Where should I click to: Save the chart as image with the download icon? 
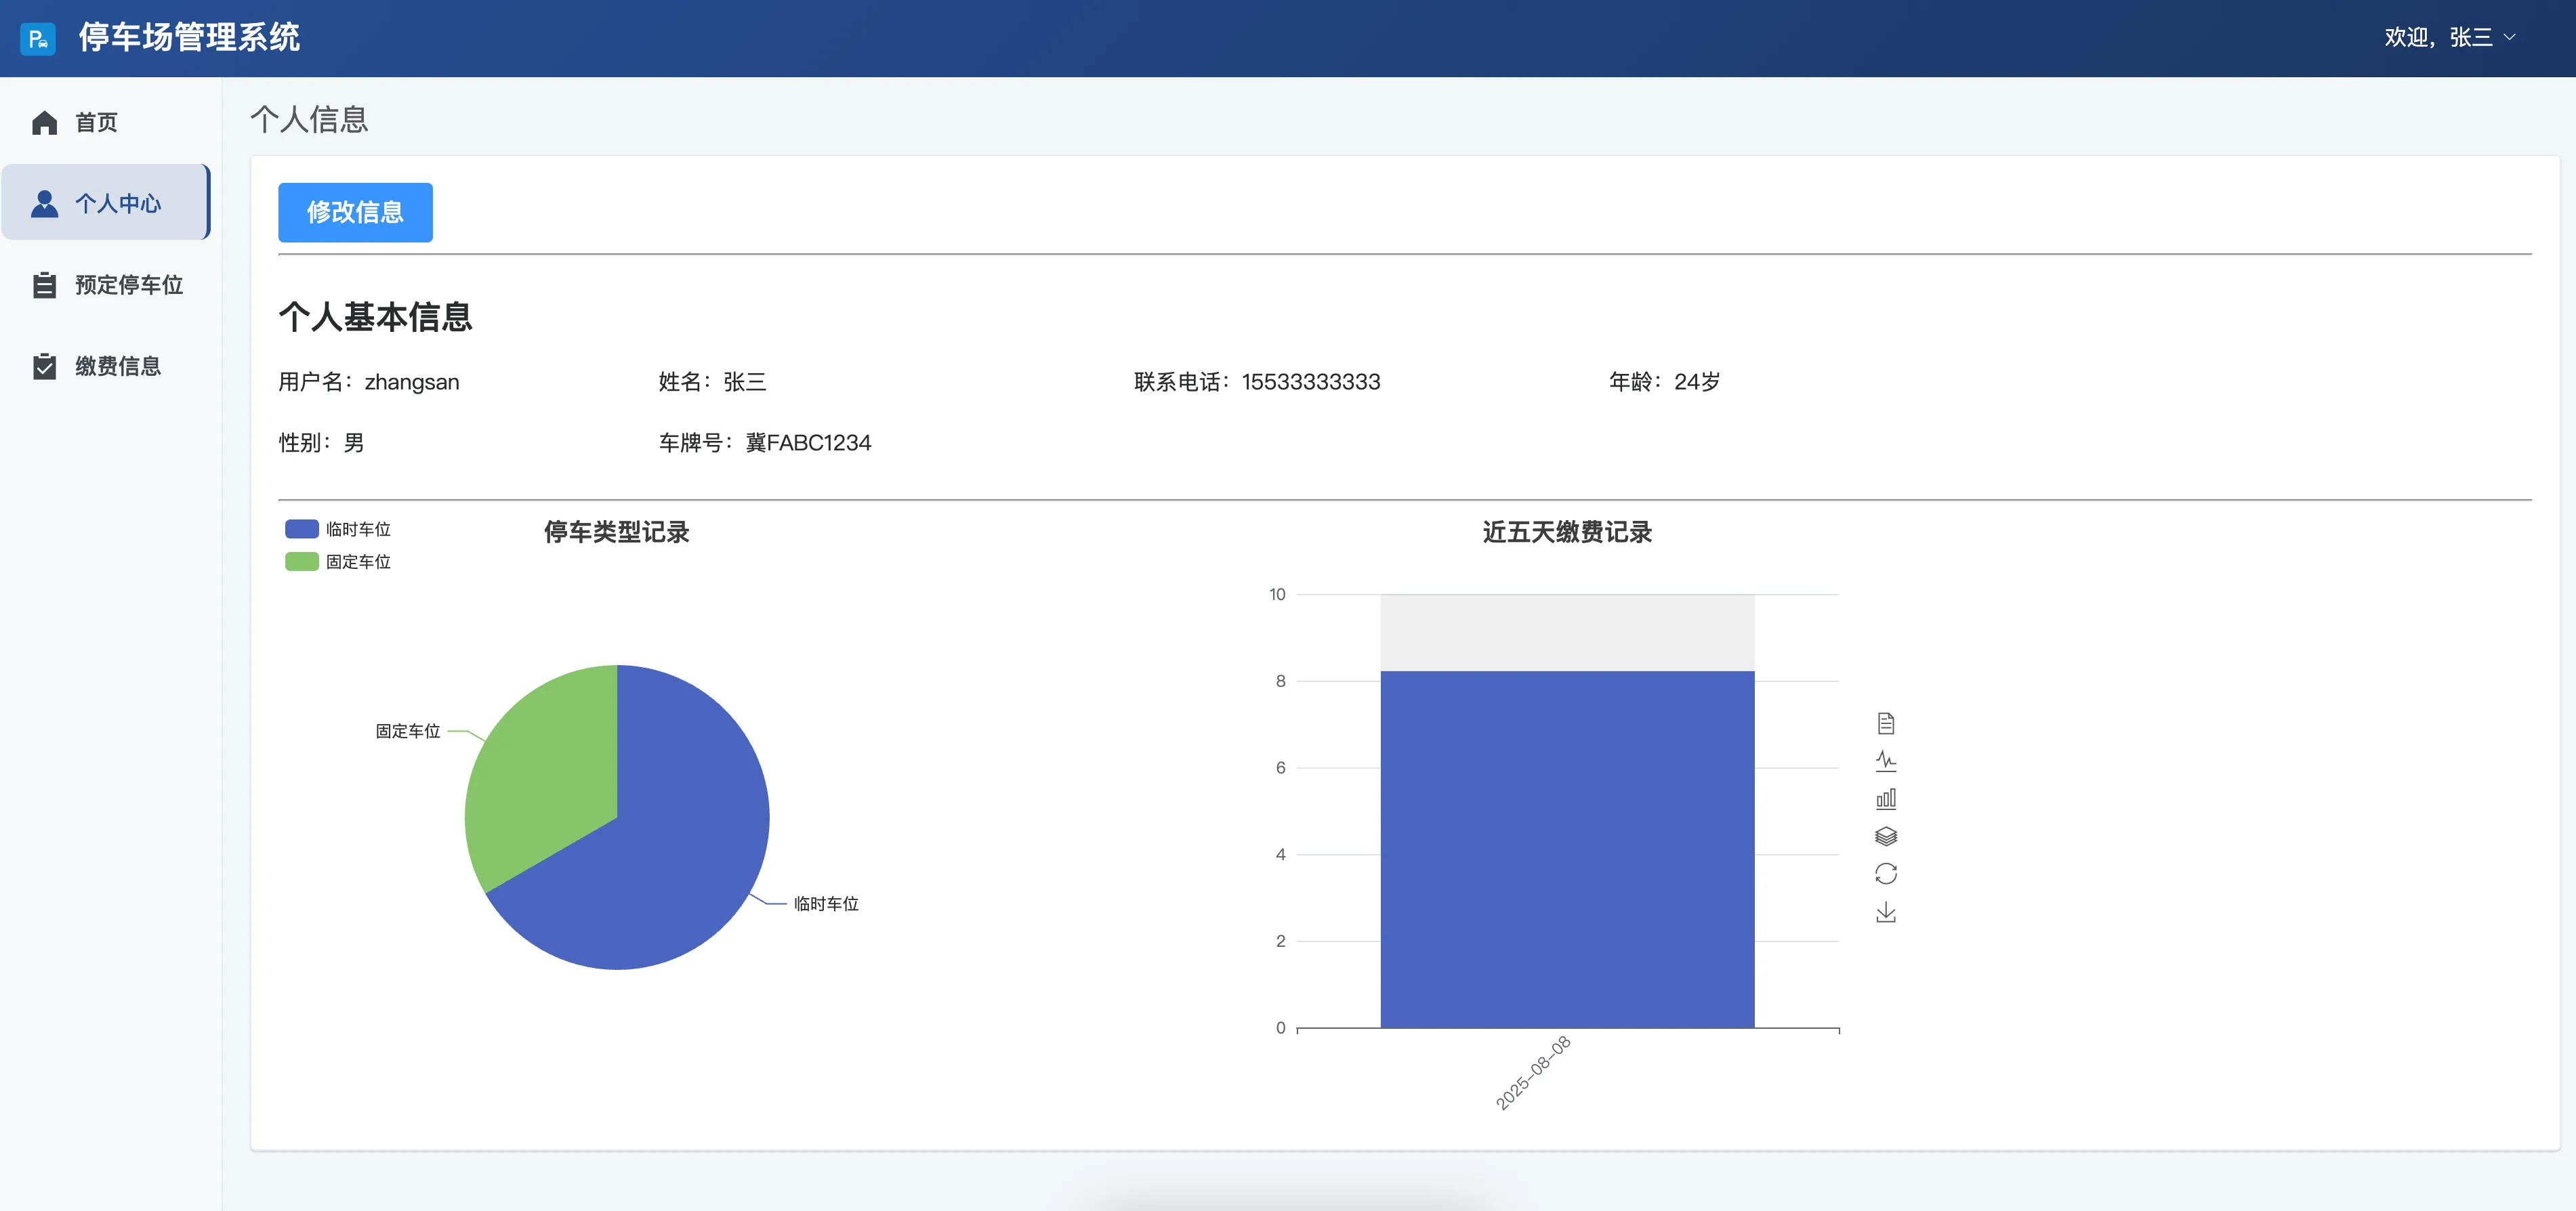point(1885,912)
